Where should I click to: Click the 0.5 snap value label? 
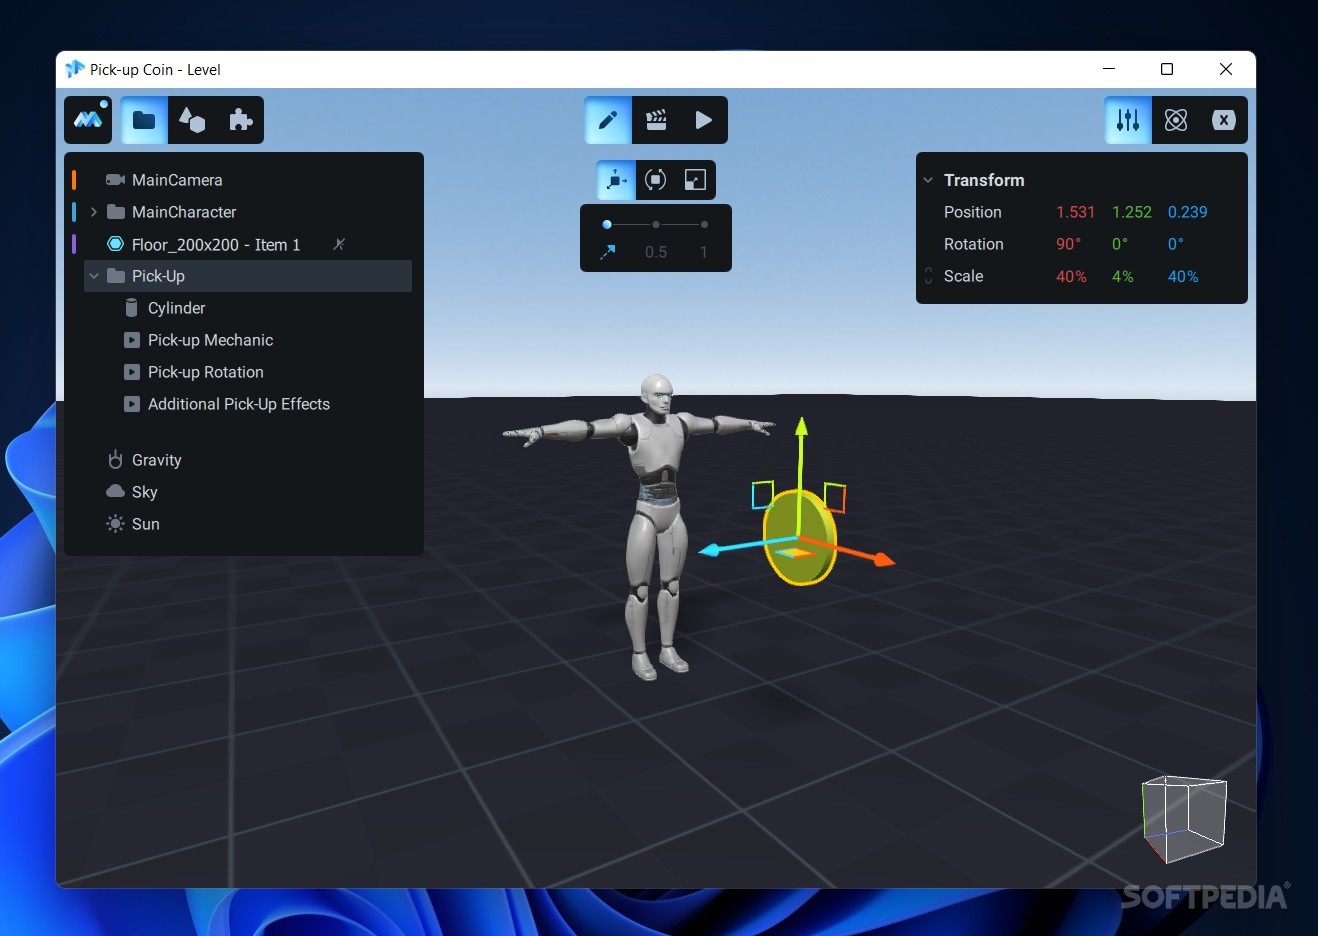(656, 252)
